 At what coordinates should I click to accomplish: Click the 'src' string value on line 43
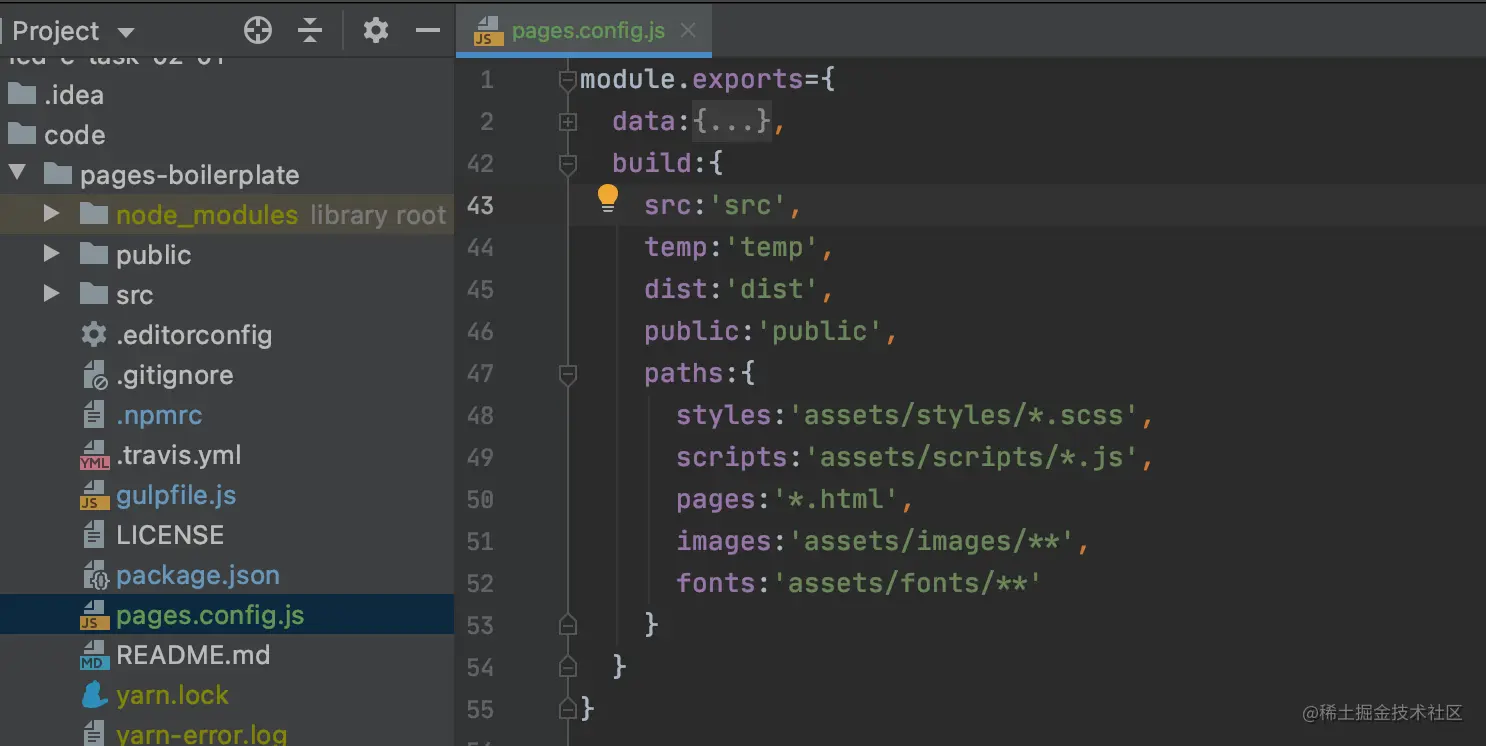[748, 205]
